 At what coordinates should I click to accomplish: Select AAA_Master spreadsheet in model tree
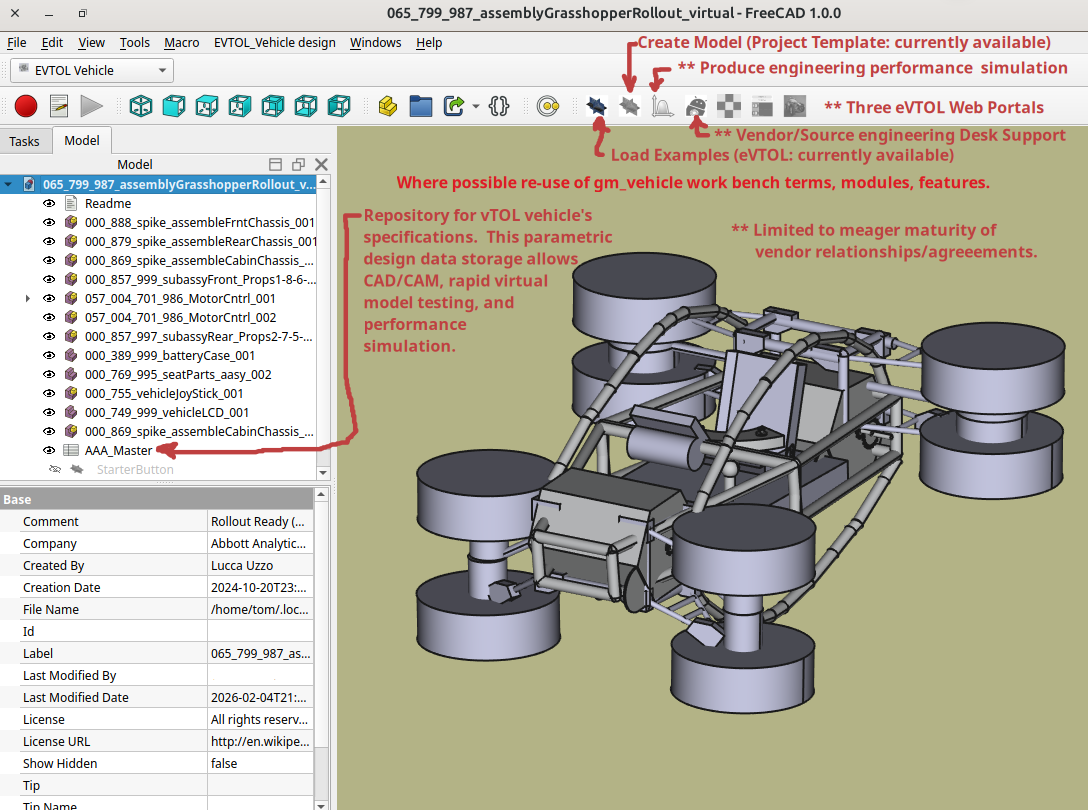(x=118, y=450)
